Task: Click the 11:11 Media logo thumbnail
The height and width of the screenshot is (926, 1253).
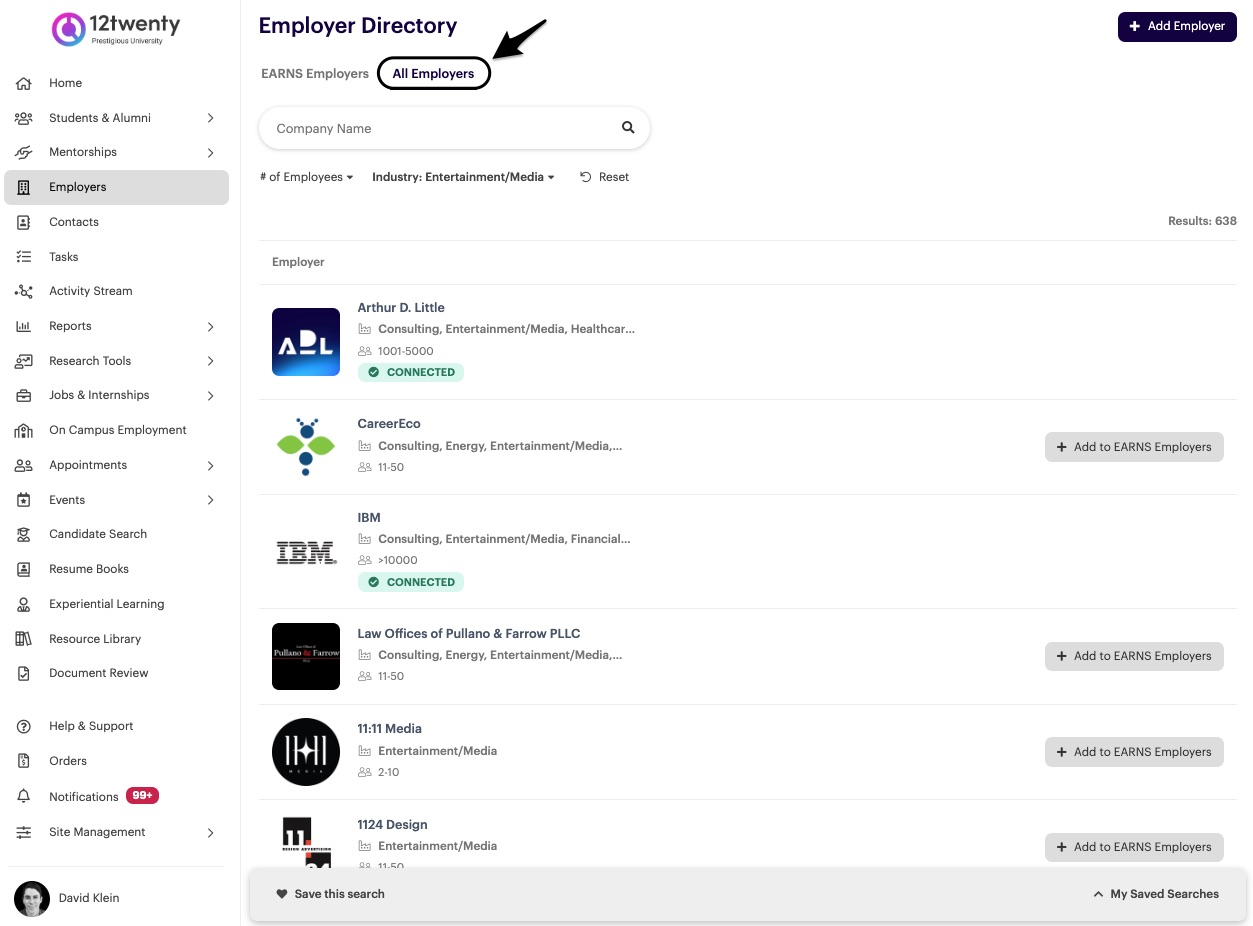Action: click(x=306, y=752)
